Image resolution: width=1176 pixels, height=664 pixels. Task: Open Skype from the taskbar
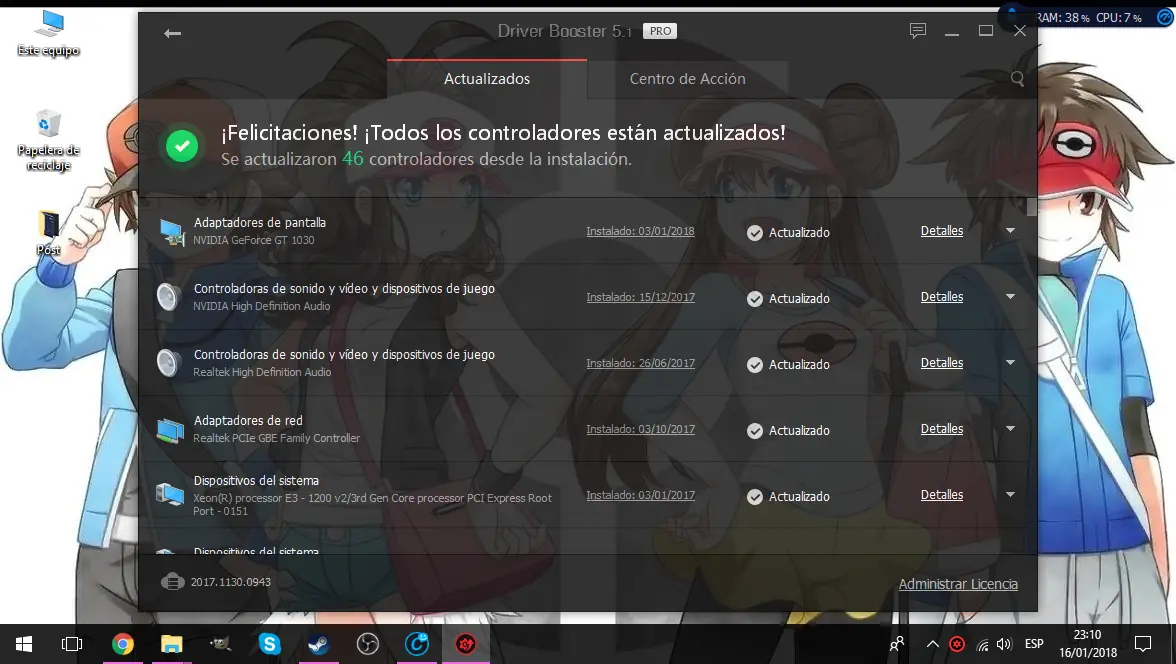point(269,644)
